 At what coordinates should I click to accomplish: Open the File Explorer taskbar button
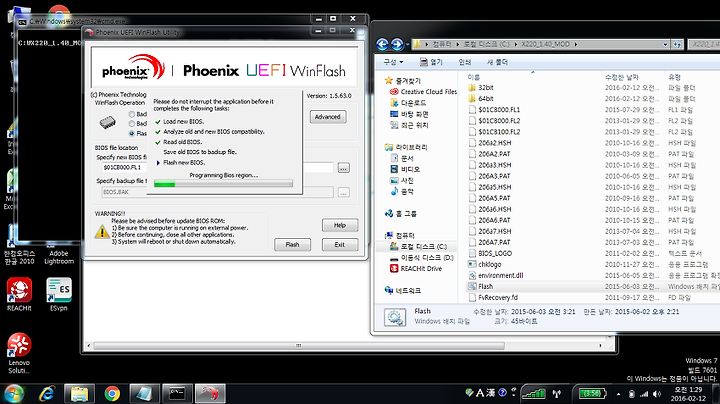pos(79,394)
